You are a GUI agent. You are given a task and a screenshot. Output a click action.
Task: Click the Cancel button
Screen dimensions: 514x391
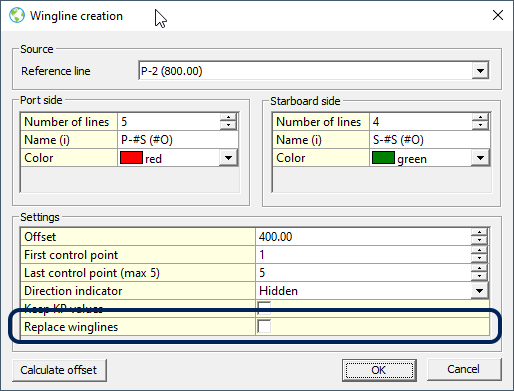(x=464, y=369)
